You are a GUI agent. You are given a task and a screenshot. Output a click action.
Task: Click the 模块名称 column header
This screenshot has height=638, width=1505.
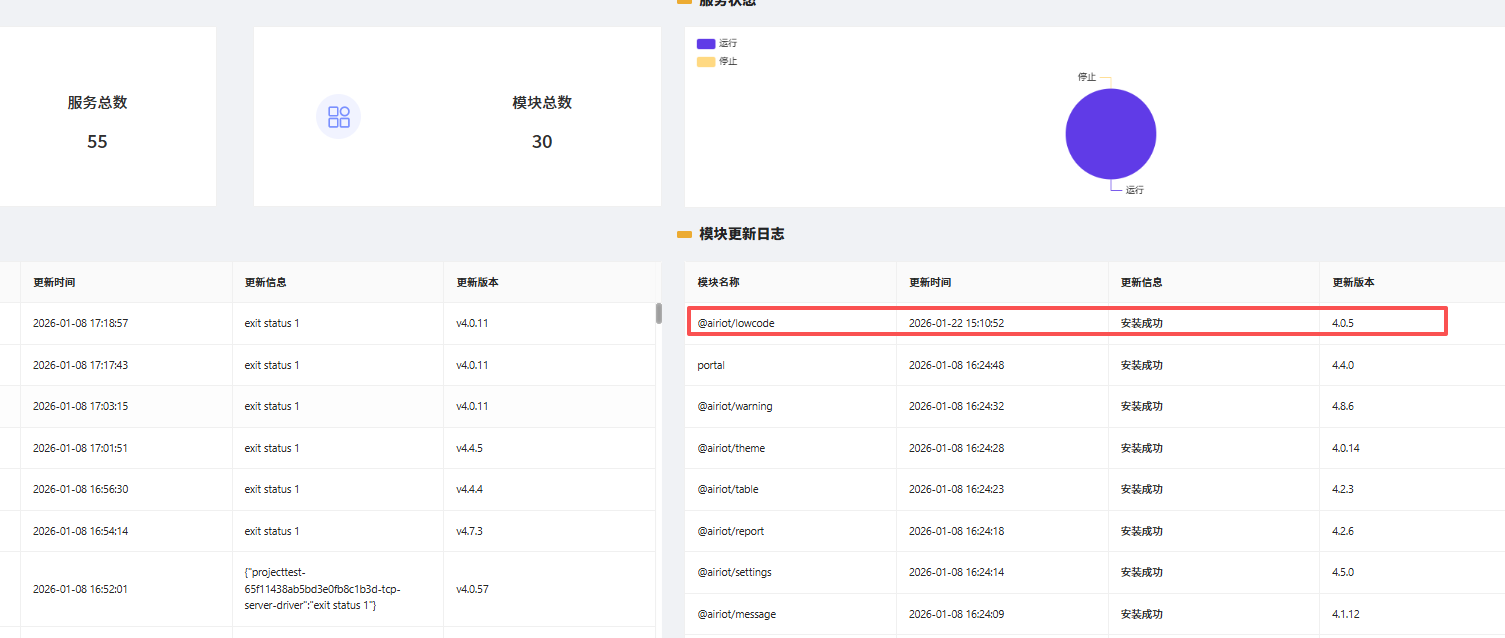coord(718,282)
